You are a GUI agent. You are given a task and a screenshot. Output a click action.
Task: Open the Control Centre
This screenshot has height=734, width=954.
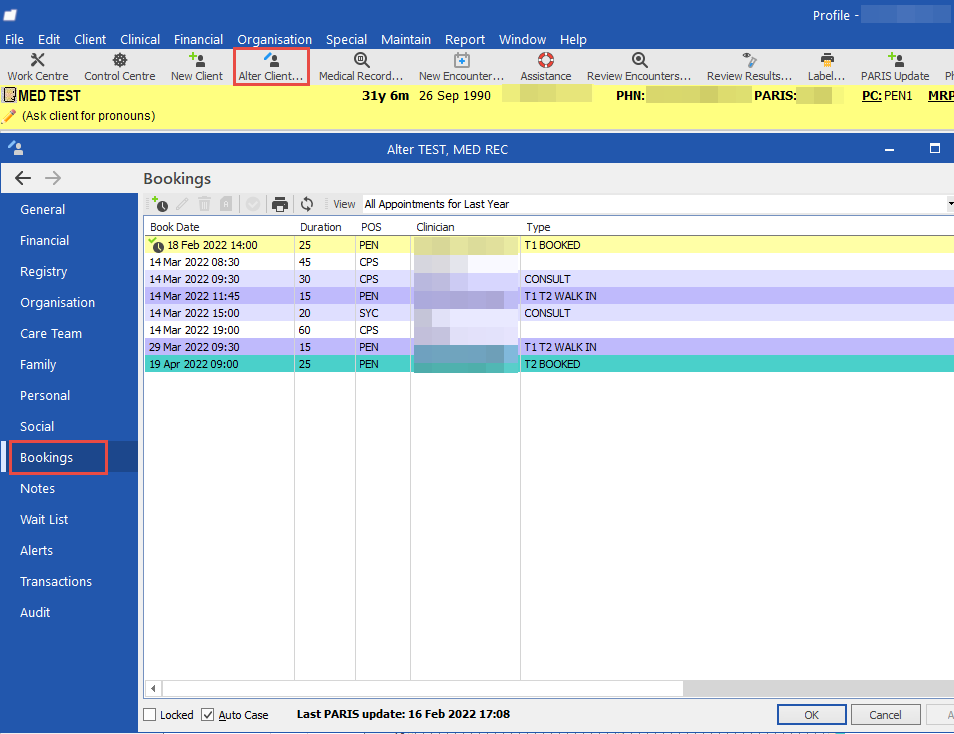119,66
